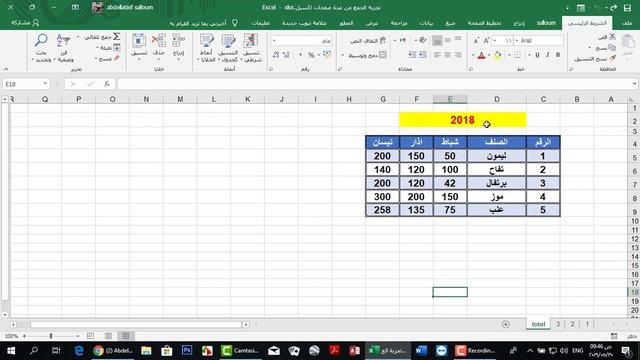
Task: Click the Orientation text angle icon
Action: point(423,40)
